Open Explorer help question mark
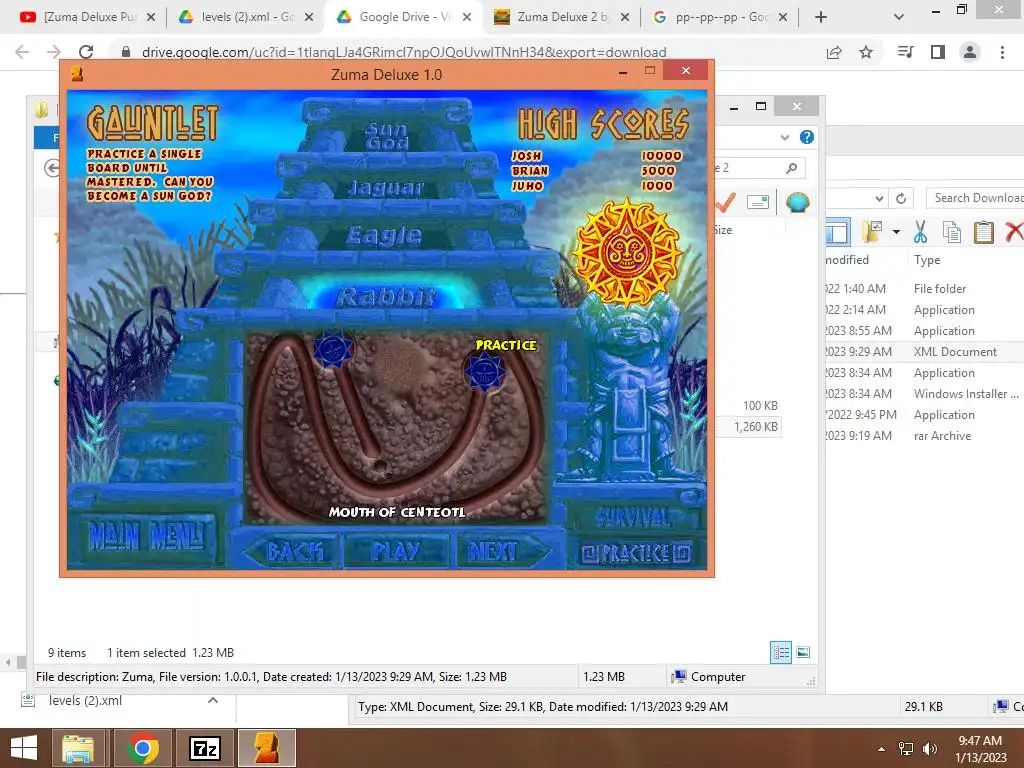This screenshot has height=768, width=1024. [807, 137]
